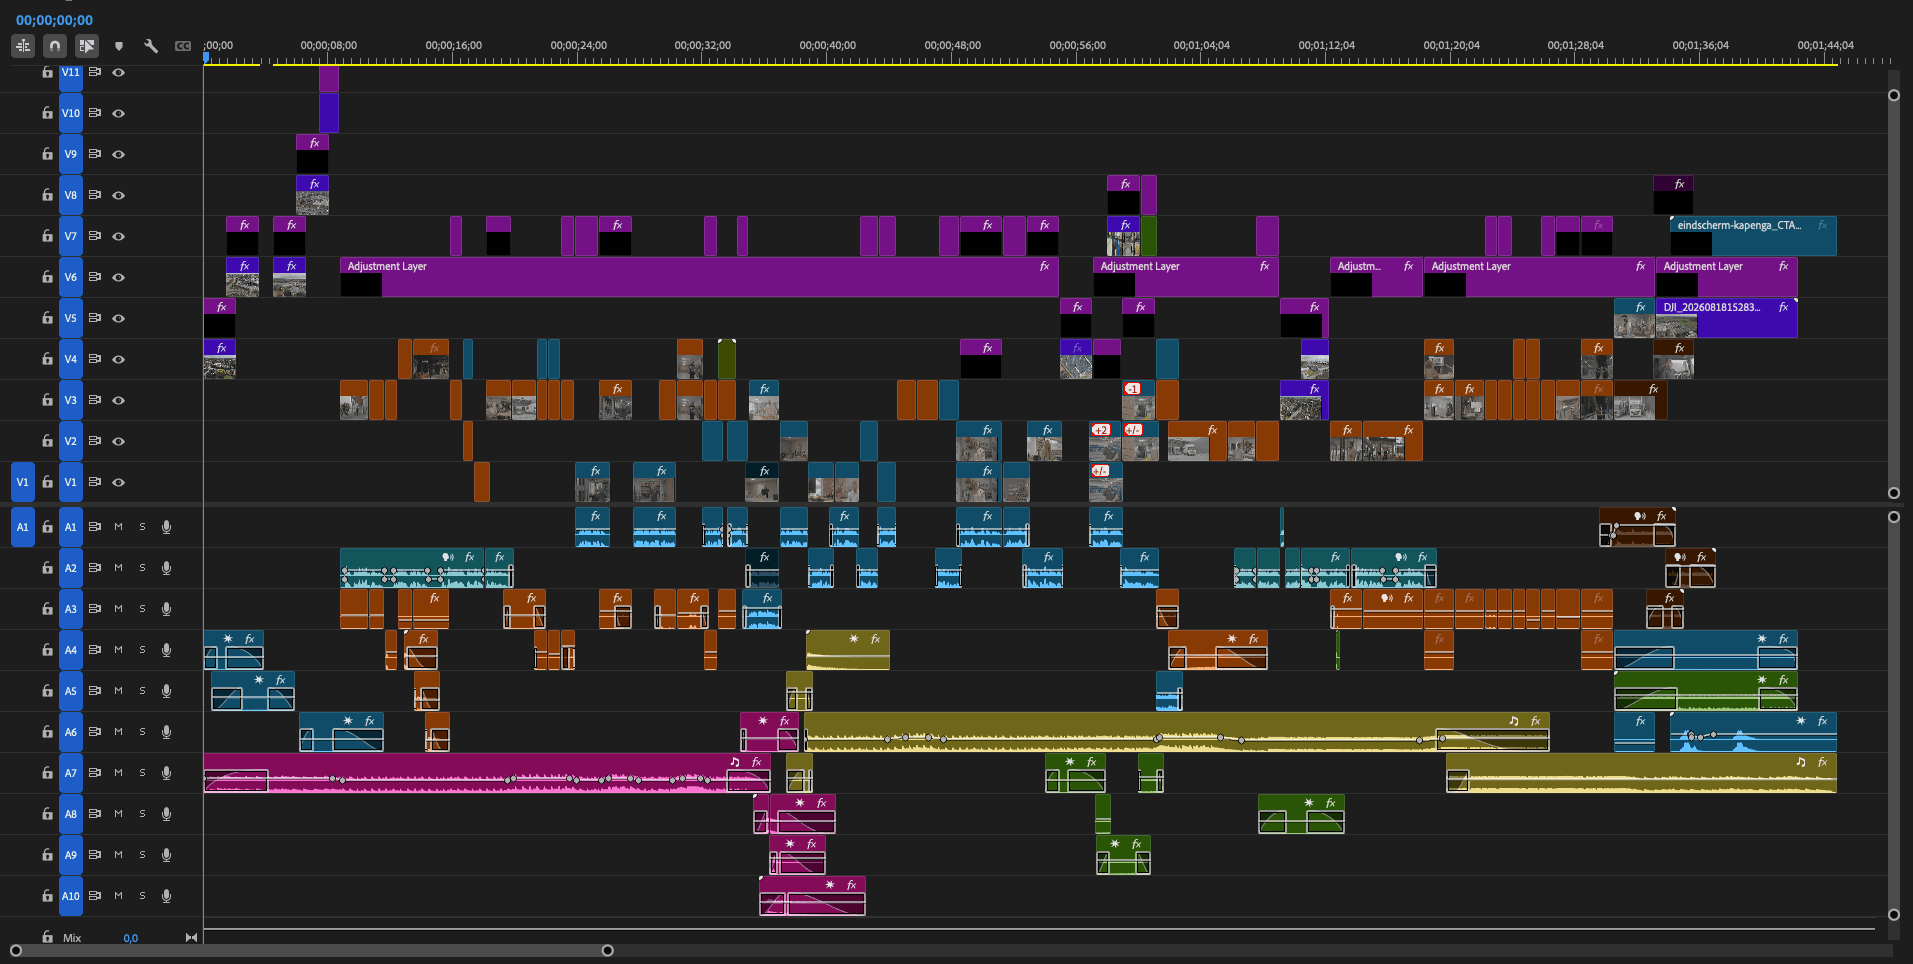Target the V4 track header
The width and height of the screenshot is (1913, 964).
tap(71, 359)
